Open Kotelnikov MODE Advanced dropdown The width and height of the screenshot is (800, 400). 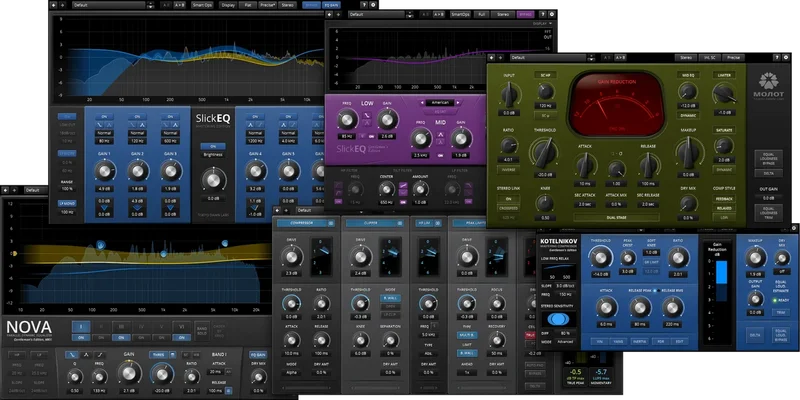[x=564, y=341]
